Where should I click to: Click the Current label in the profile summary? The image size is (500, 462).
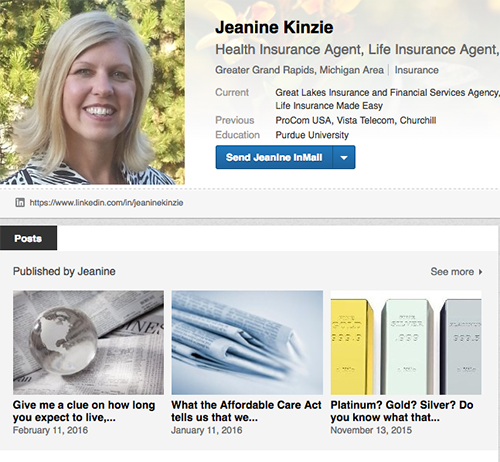pyautogui.click(x=232, y=92)
